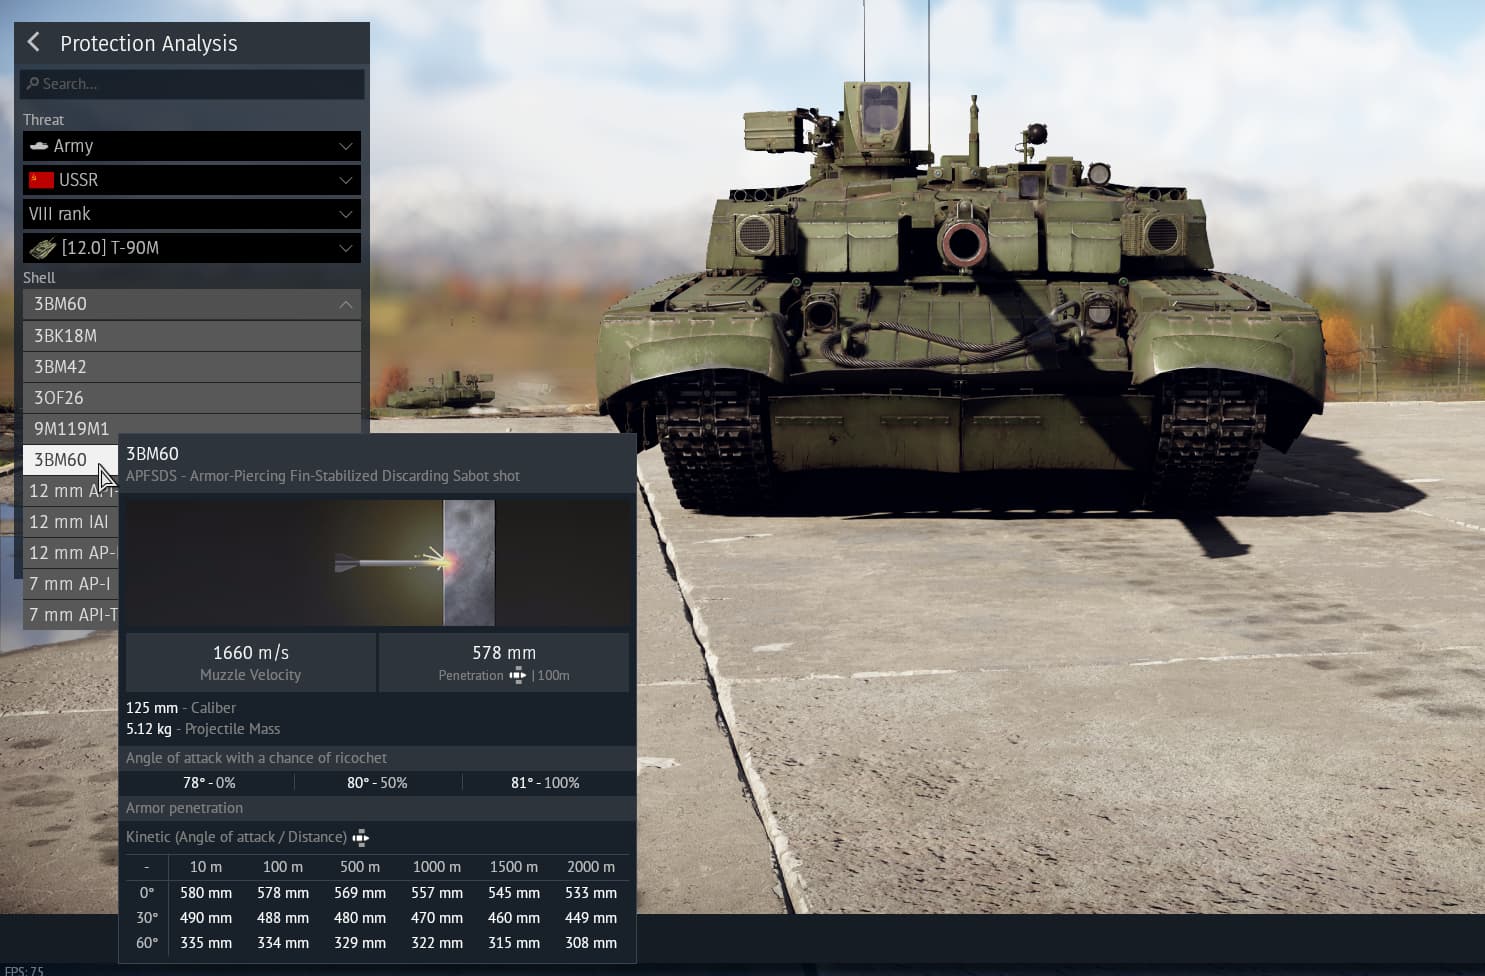
Task: Click the FPS counter in the corner
Action: coord(24,970)
